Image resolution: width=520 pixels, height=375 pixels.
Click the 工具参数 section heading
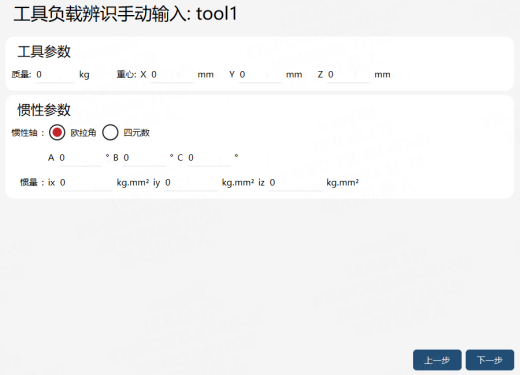tap(44, 52)
